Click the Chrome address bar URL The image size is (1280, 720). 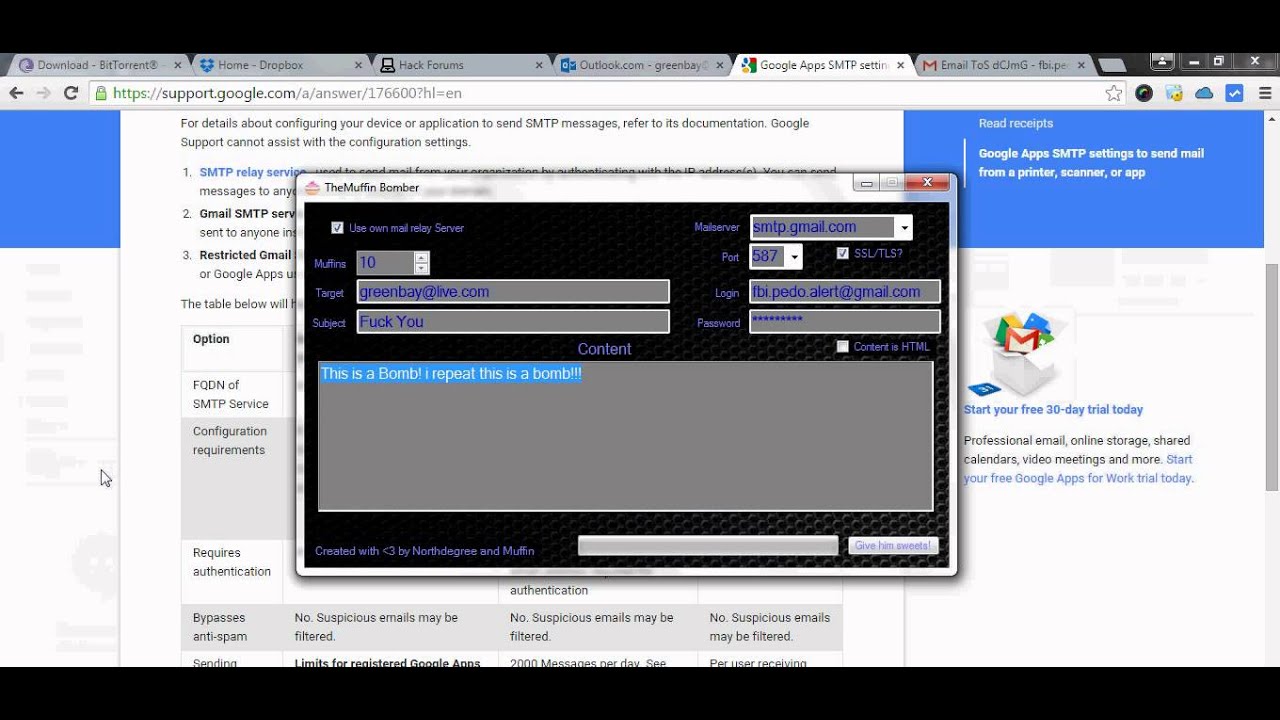coord(287,93)
